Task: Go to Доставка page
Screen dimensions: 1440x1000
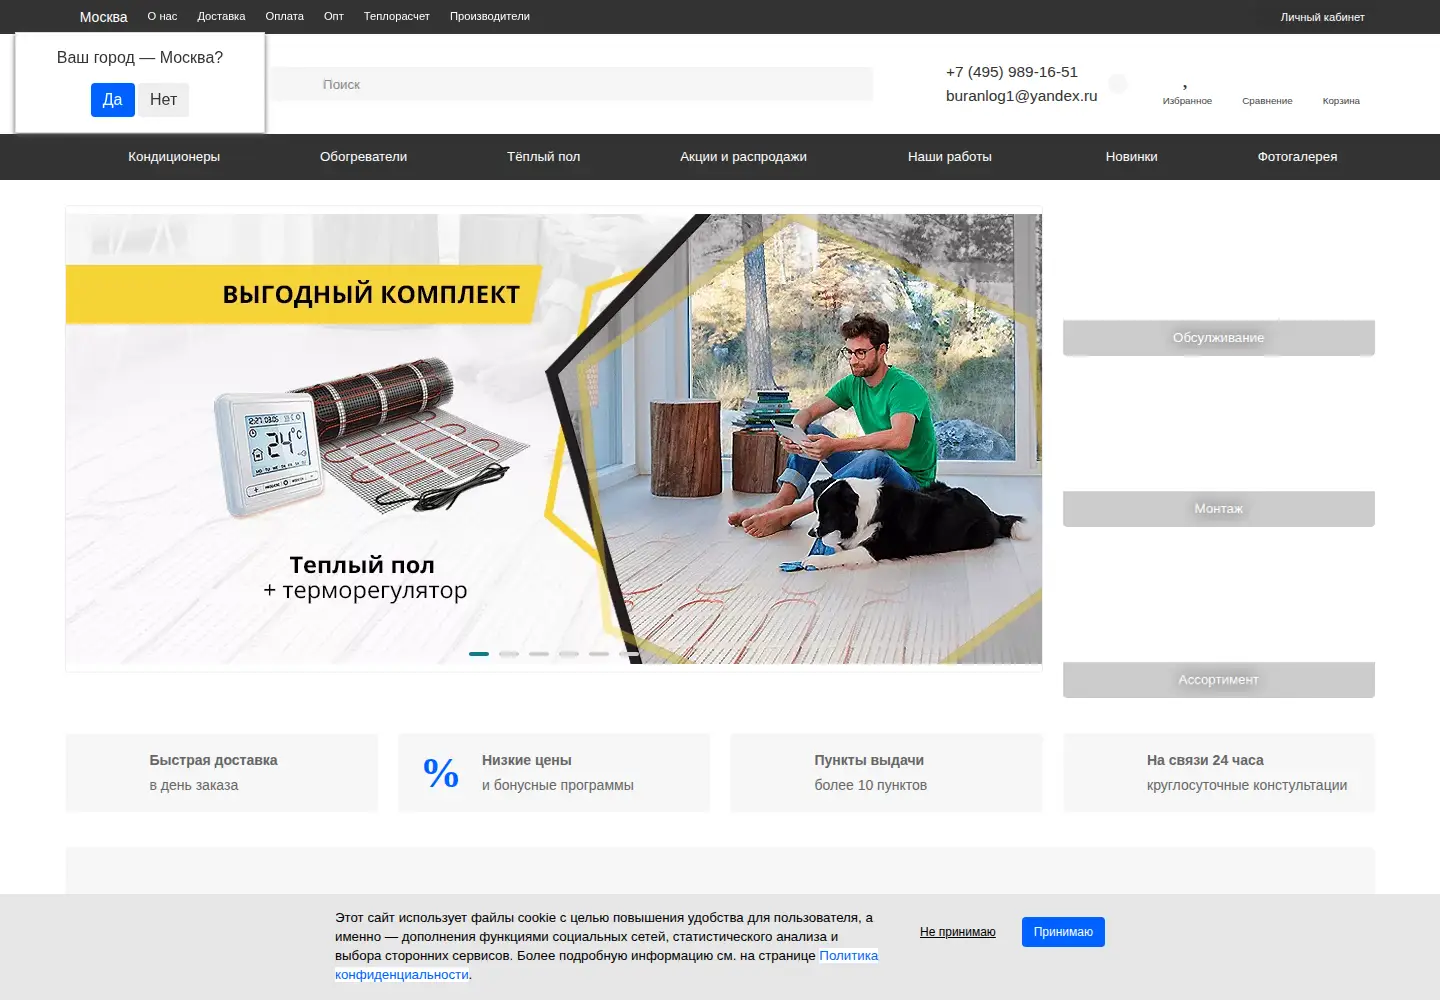Action: (x=221, y=17)
